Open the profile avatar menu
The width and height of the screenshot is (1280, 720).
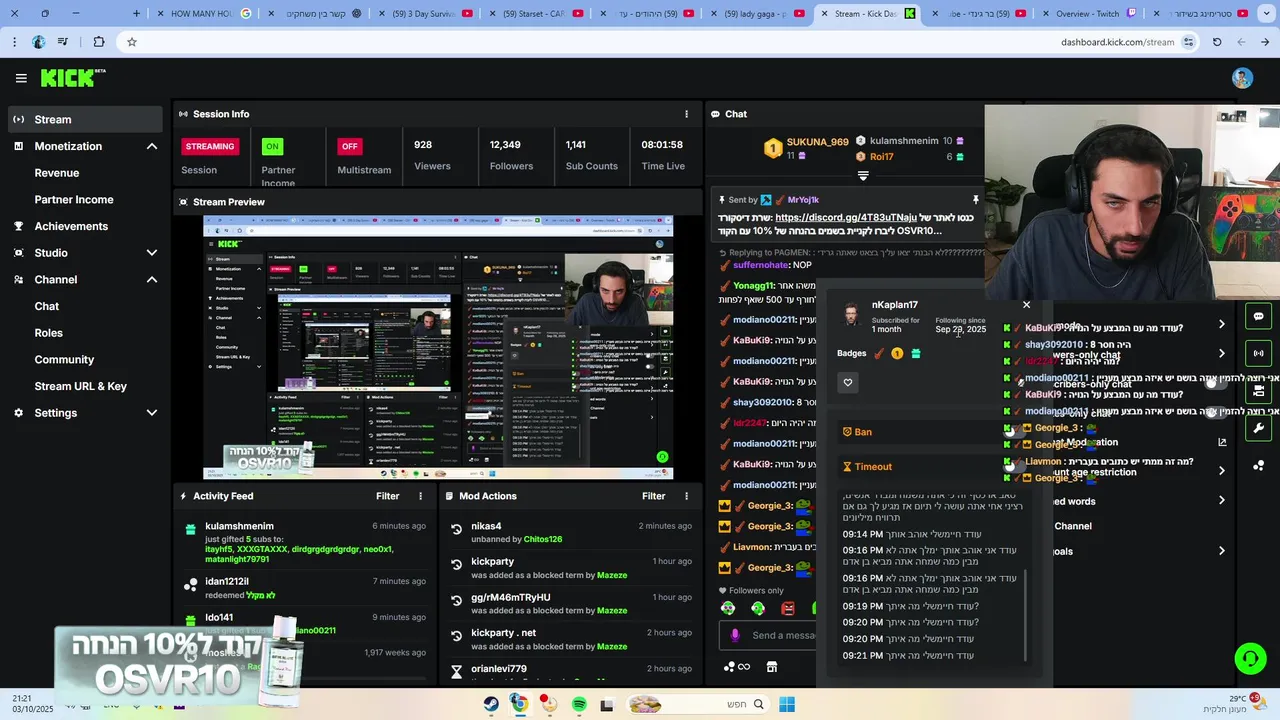click(1242, 78)
